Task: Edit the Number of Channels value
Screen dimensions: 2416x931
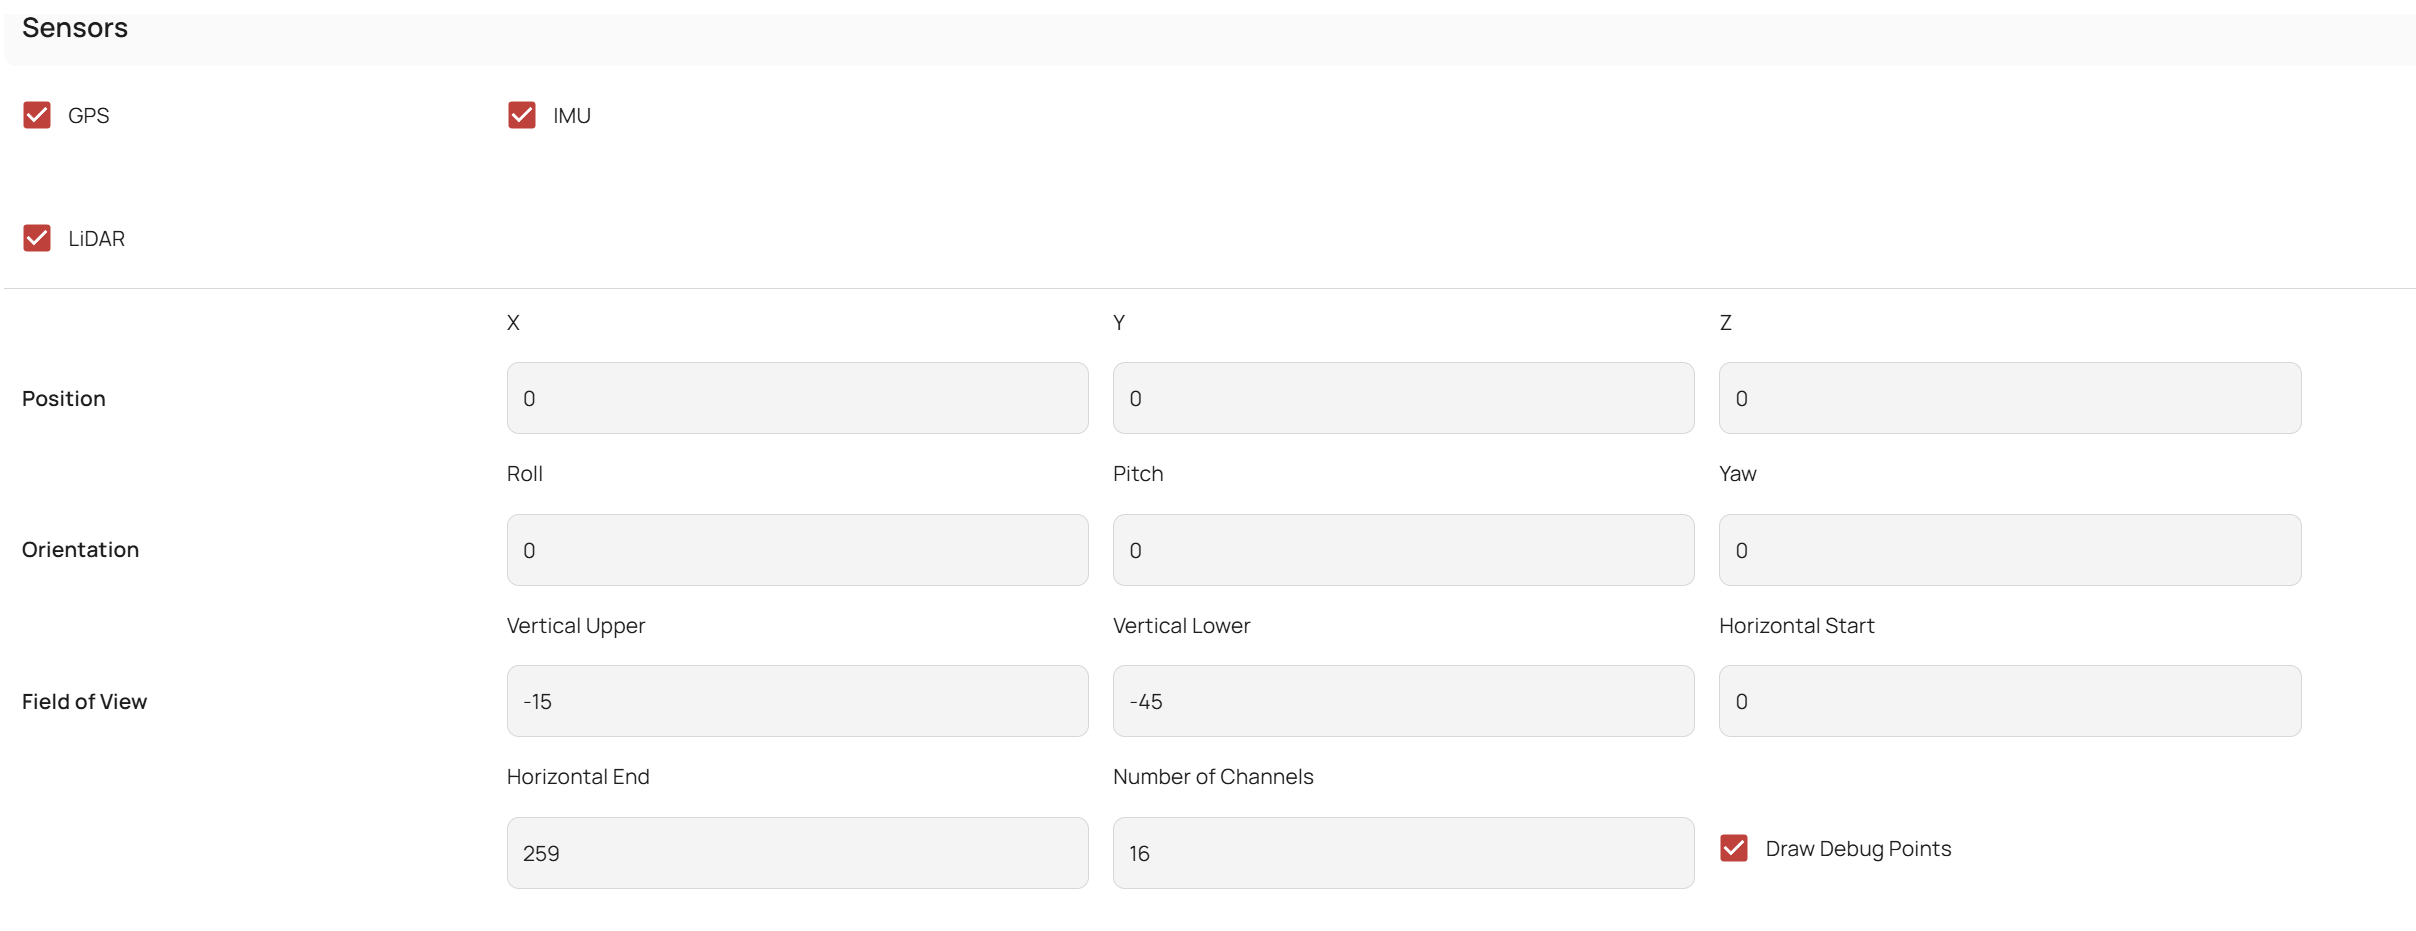Action: (x=1403, y=853)
